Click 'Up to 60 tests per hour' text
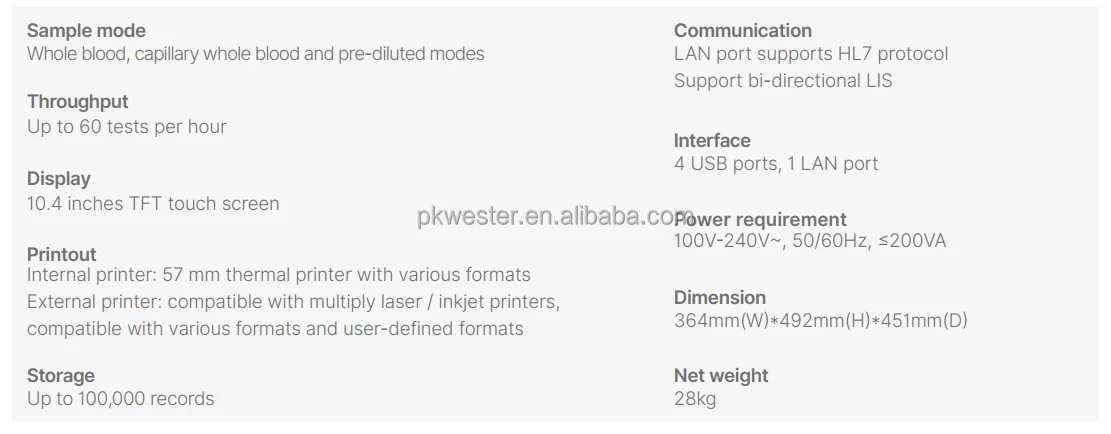This screenshot has height=434, width=1111. [x=127, y=127]
